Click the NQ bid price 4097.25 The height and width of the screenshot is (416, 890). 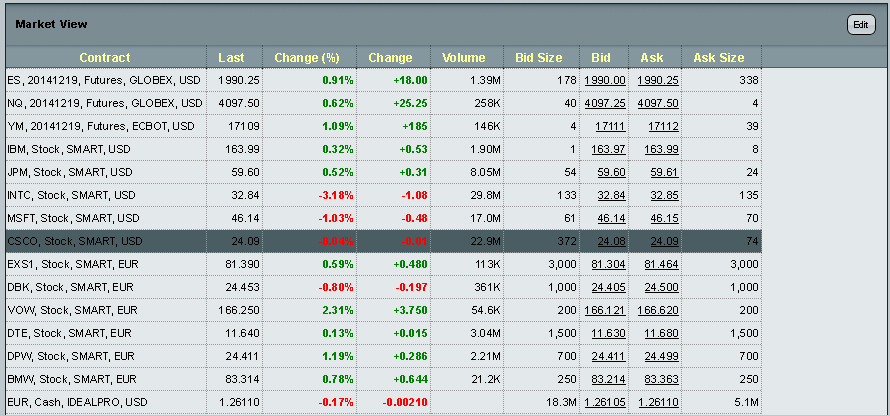coord(605,103)
